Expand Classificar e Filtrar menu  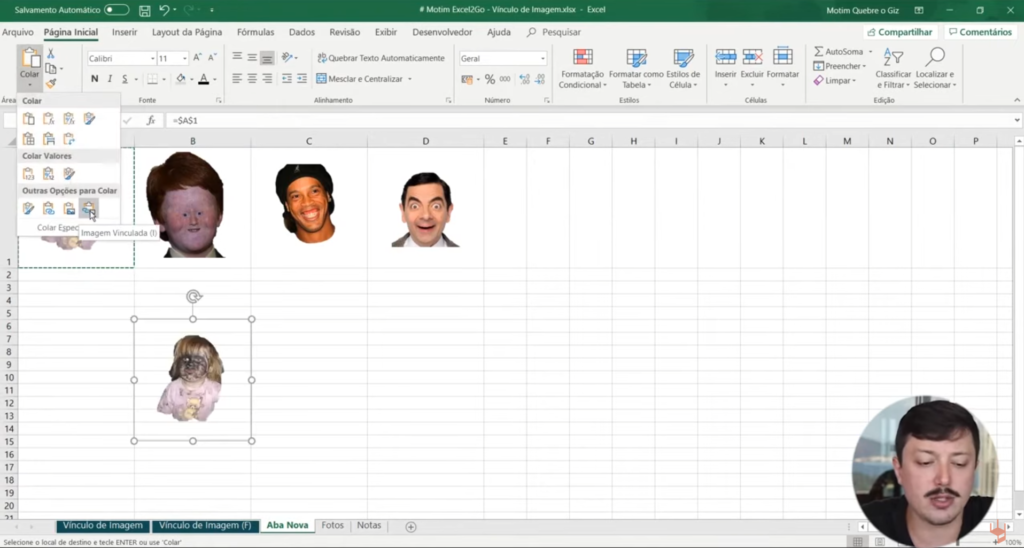tap(893, 67)
